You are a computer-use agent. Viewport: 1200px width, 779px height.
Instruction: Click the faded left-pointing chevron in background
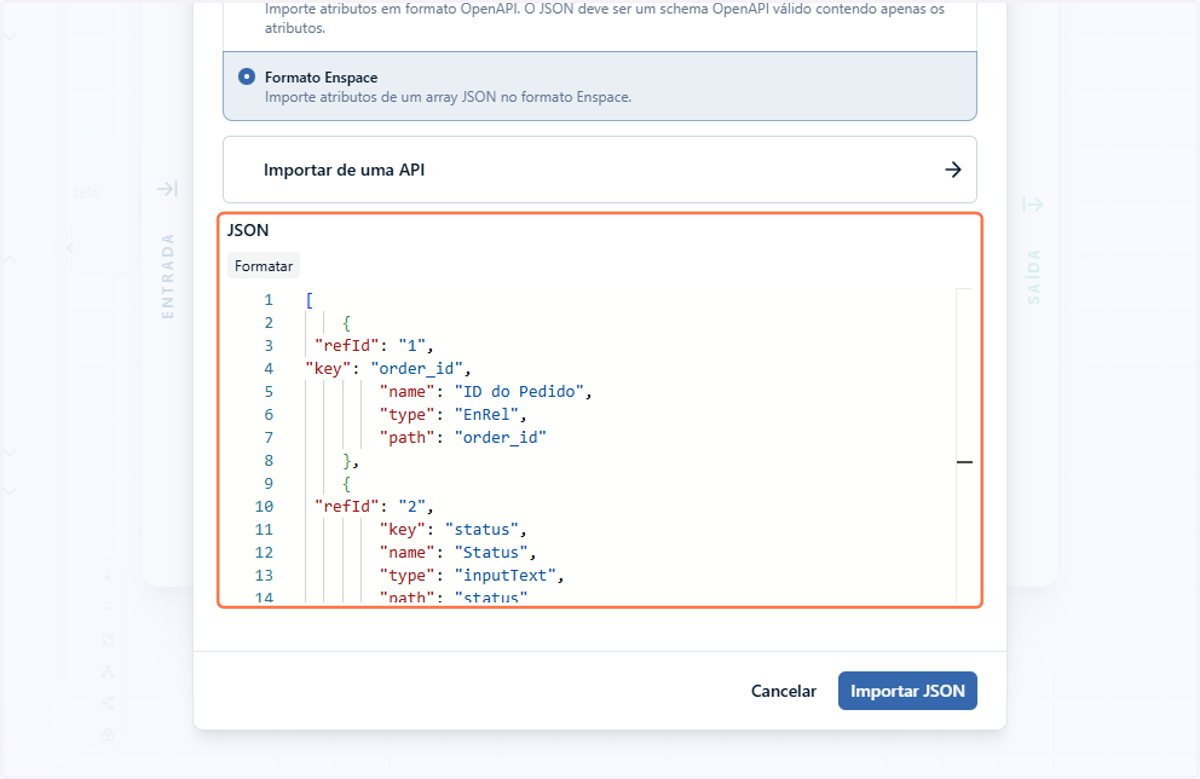(70, 248)
